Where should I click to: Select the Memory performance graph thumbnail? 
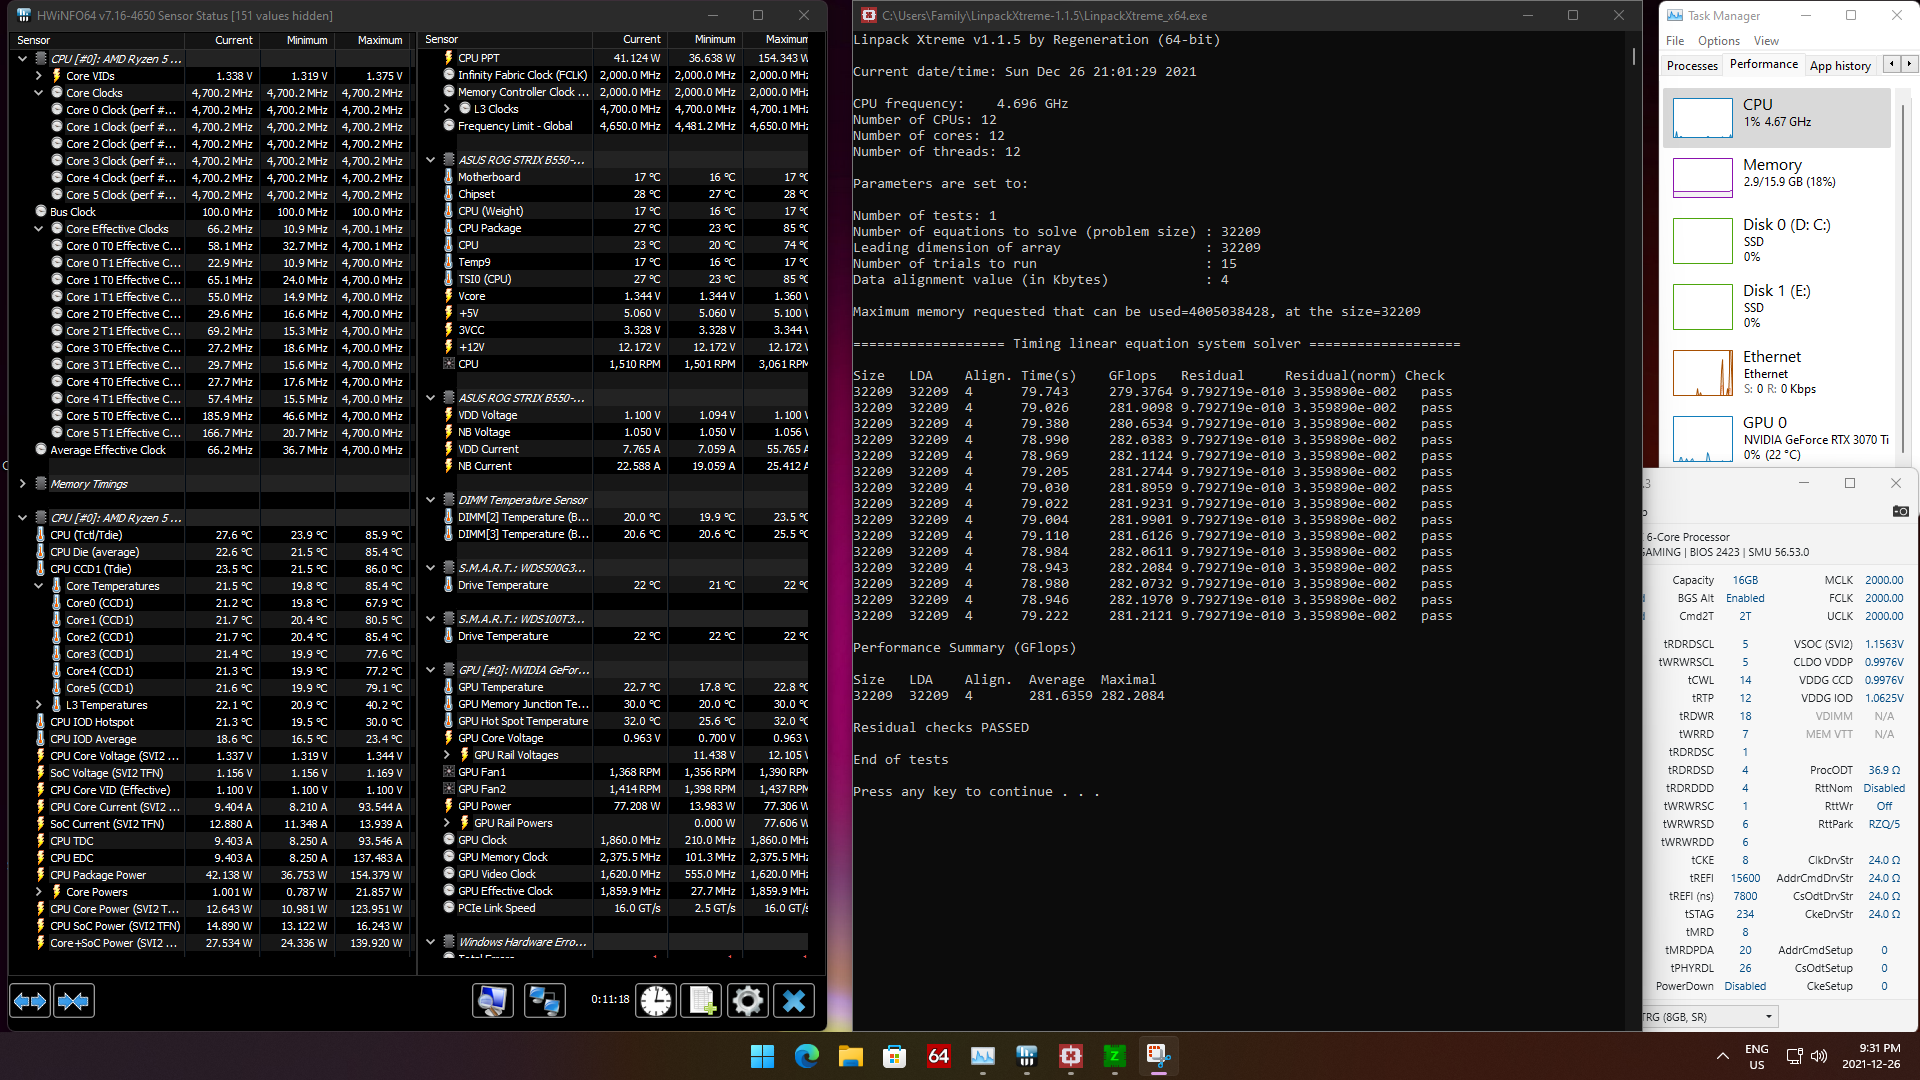pyautogui.click(x=1703, y=178)
